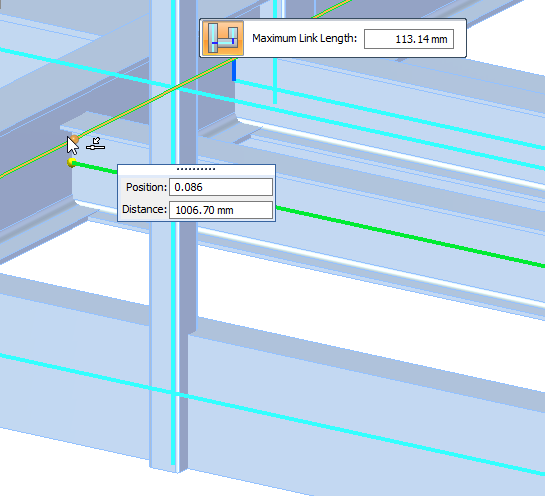Select the yellow endpoint sphere on green line

72,162
